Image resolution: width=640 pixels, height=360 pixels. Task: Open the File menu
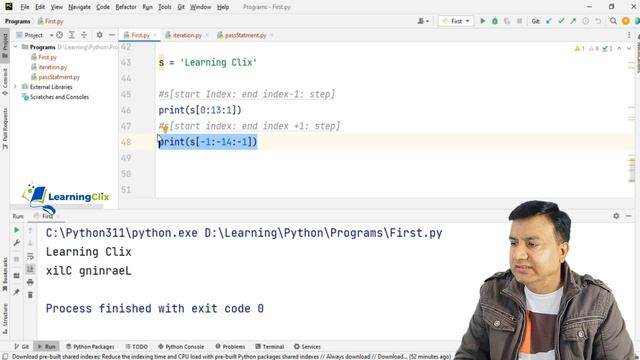click(25, 7)
